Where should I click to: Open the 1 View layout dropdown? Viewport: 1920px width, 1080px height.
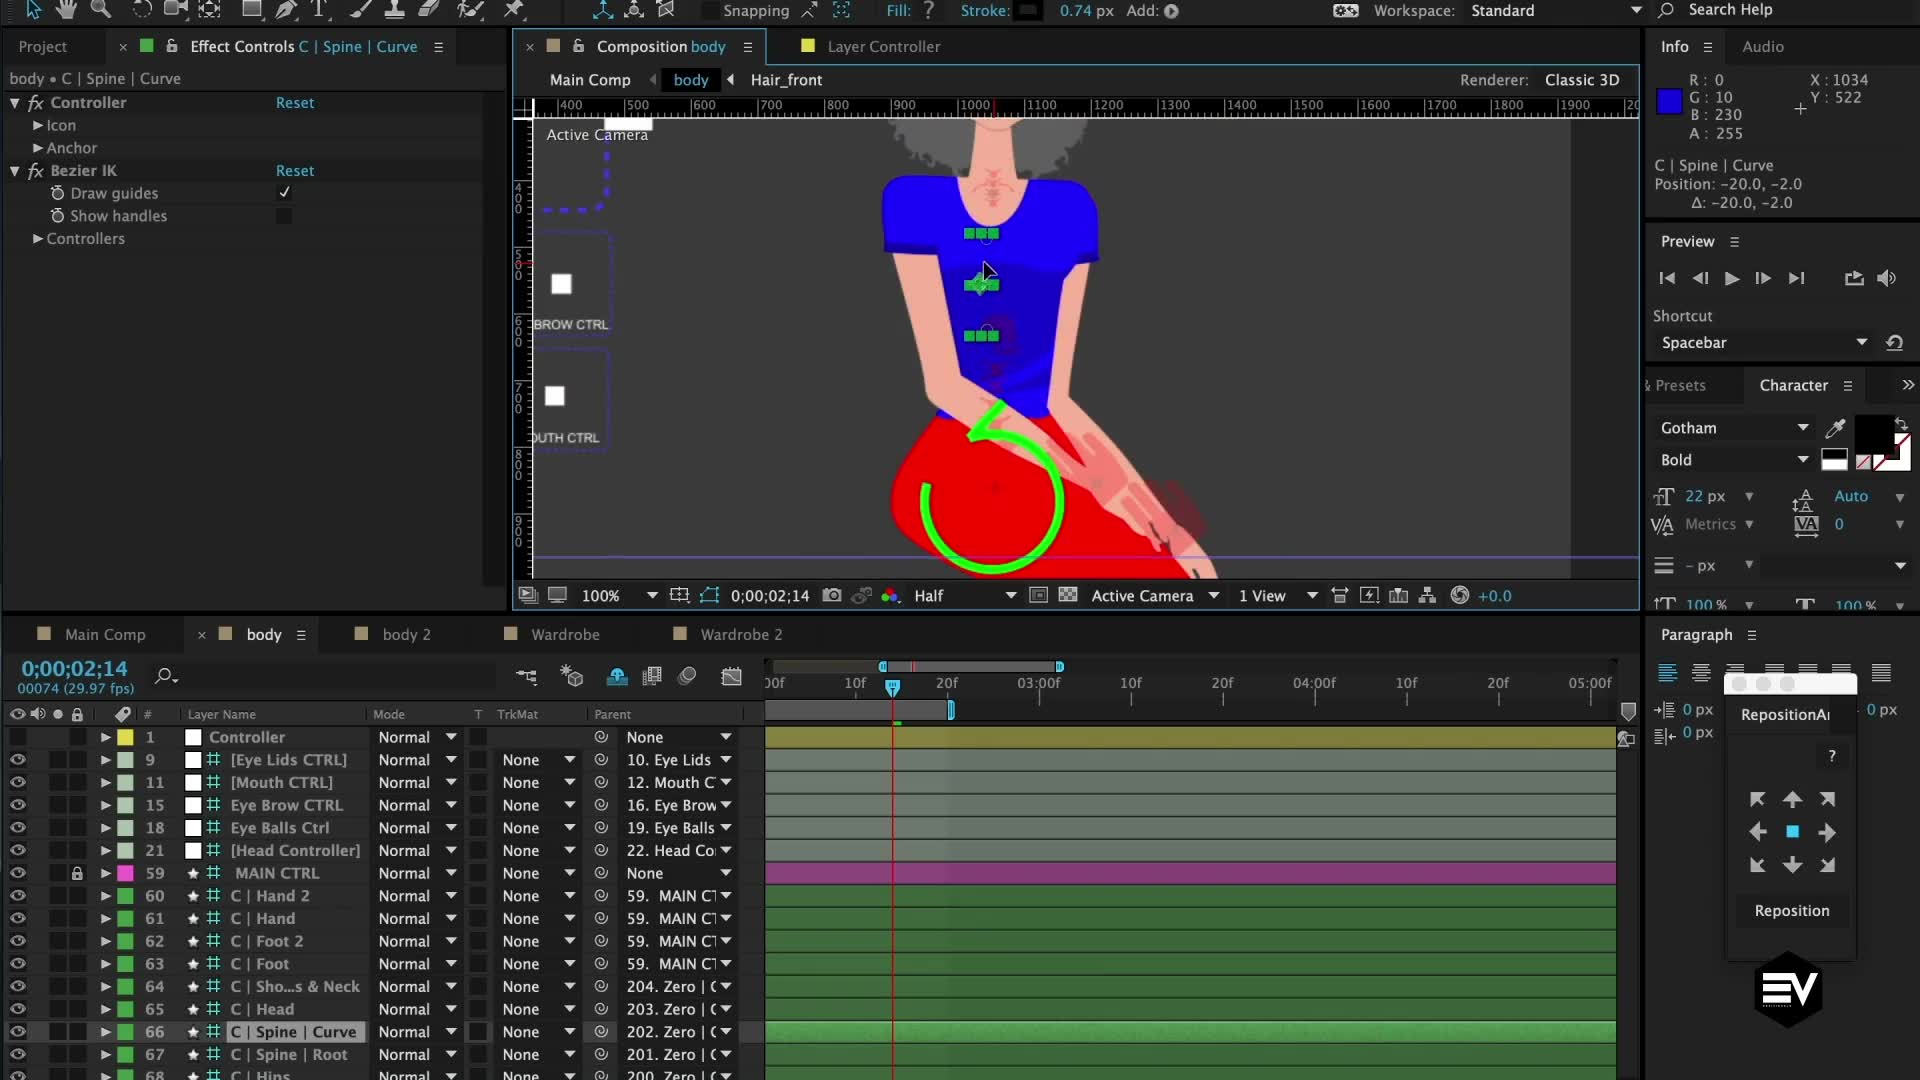[x=1278, y=595]
